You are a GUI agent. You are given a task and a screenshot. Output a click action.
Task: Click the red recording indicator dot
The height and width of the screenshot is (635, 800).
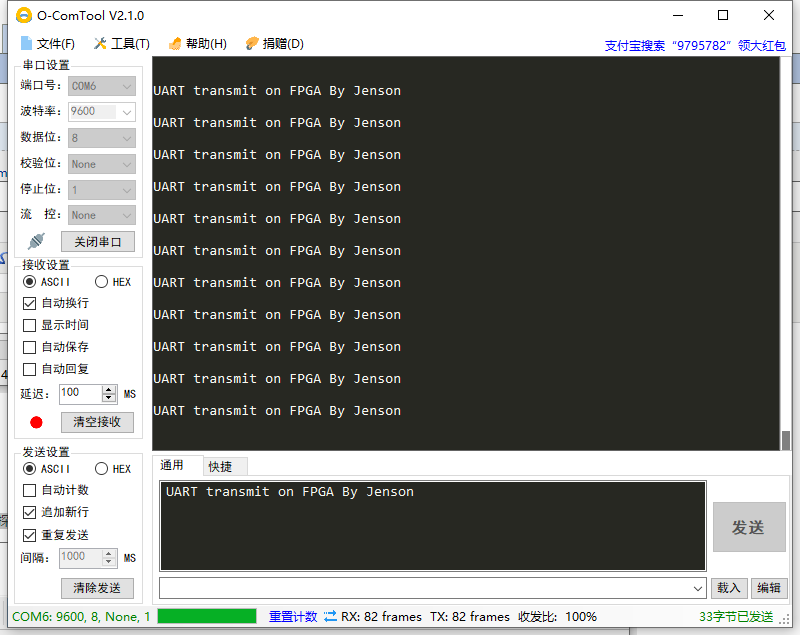click(36, 422)
